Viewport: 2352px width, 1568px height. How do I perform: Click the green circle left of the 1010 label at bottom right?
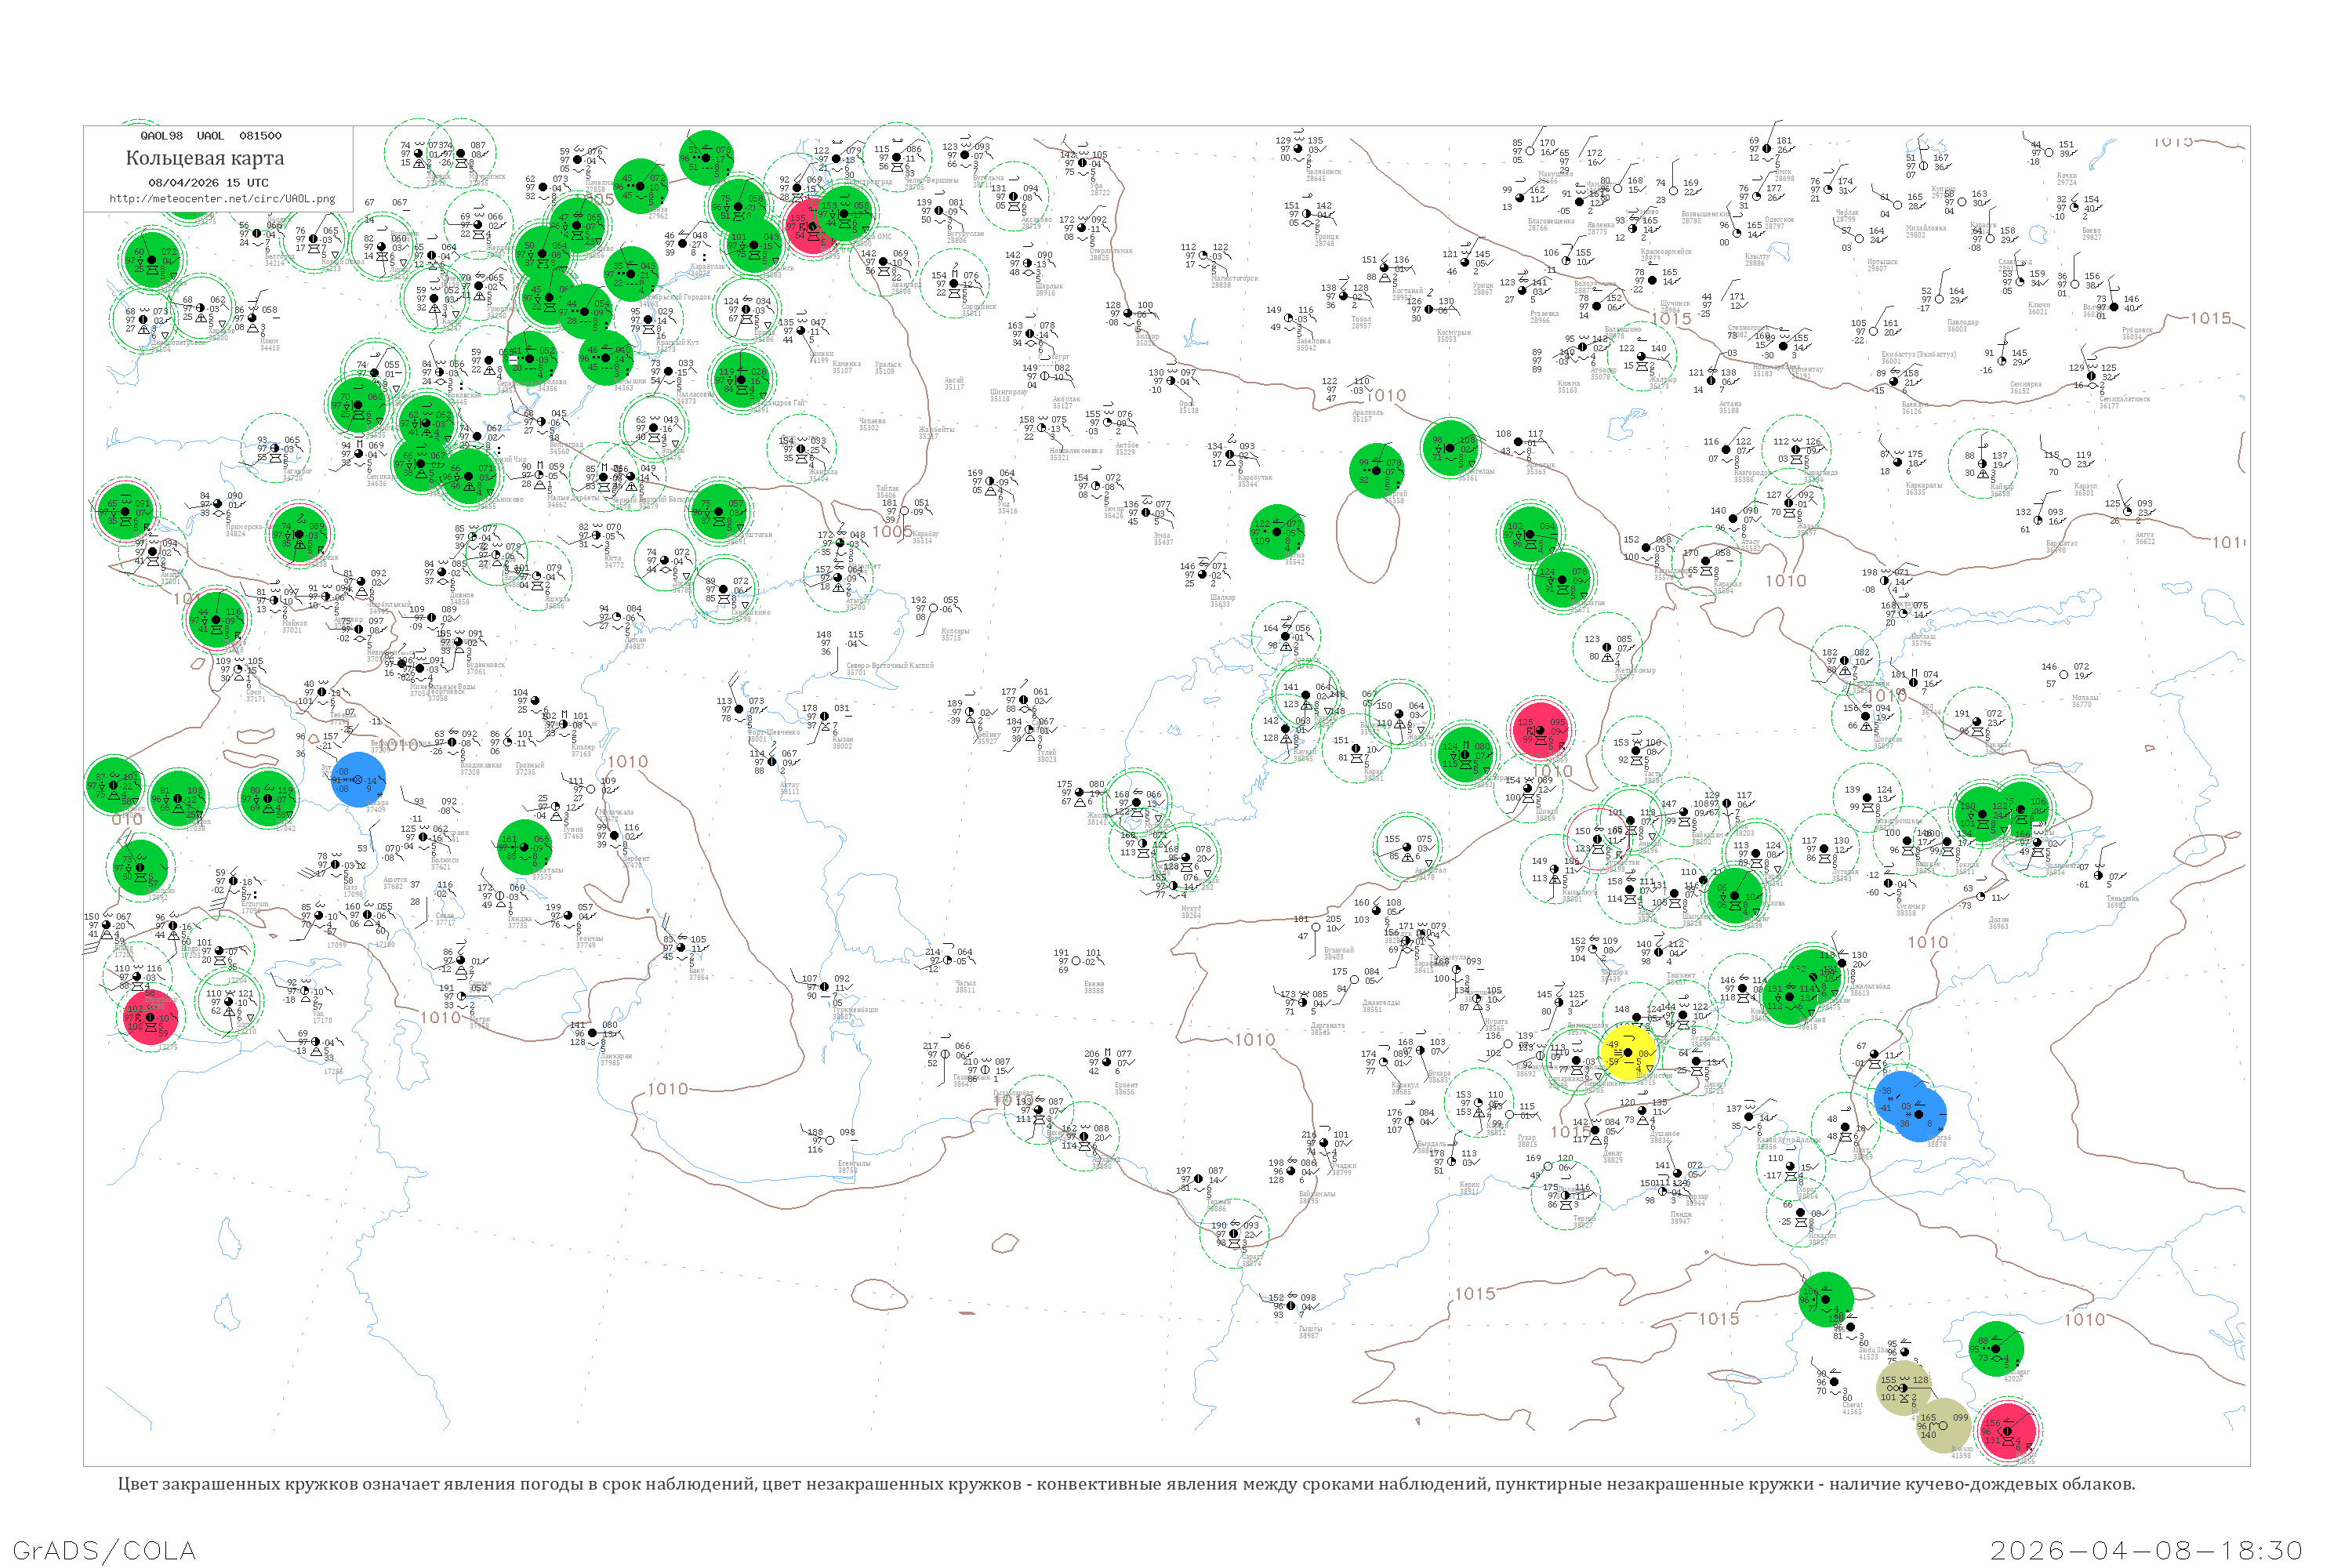(1996, 1349)
